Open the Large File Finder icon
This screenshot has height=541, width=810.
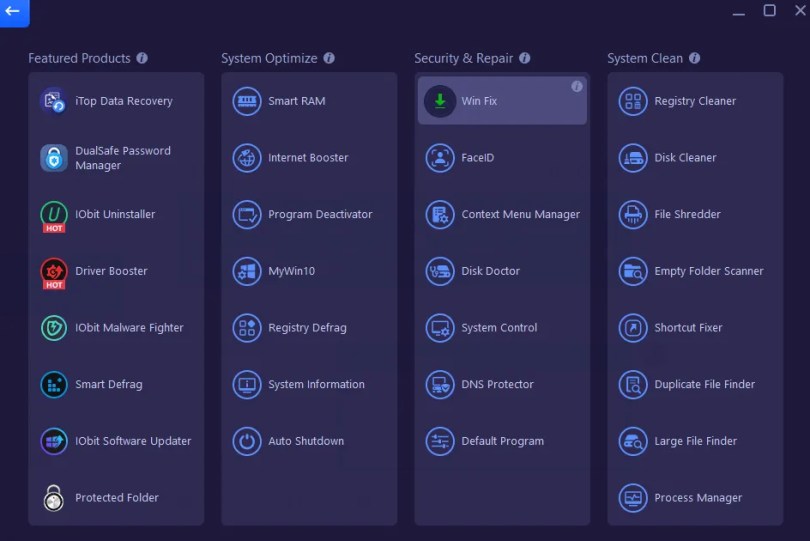[x=633, y=441]
